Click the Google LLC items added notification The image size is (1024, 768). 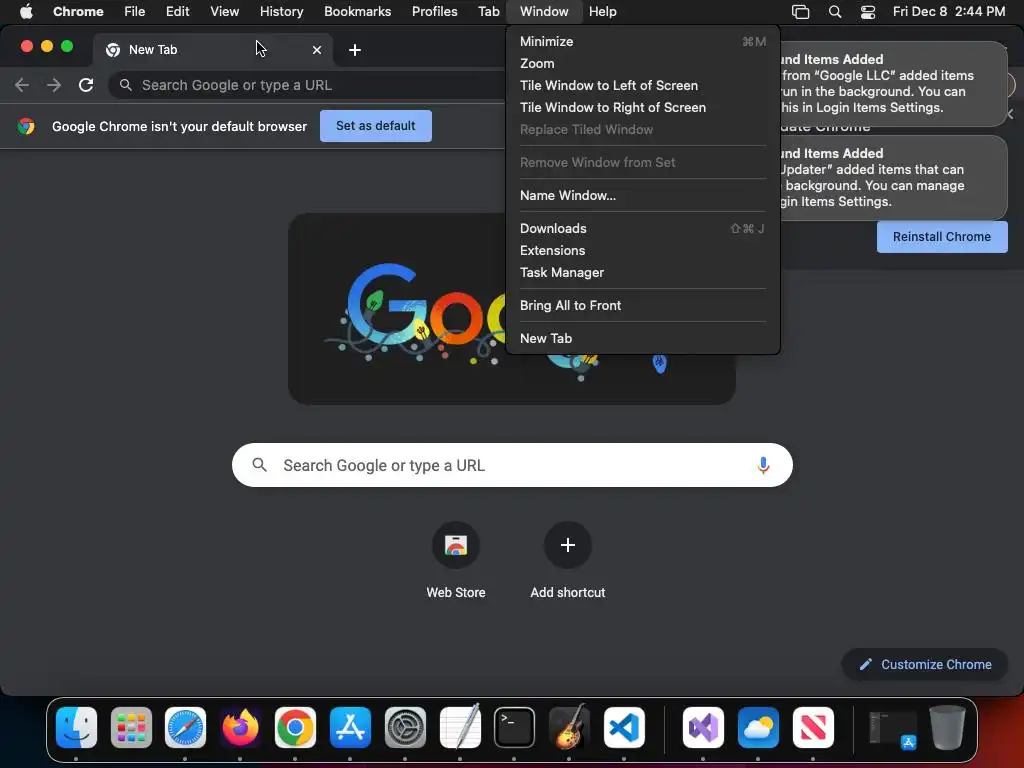[x=893, y=84]
